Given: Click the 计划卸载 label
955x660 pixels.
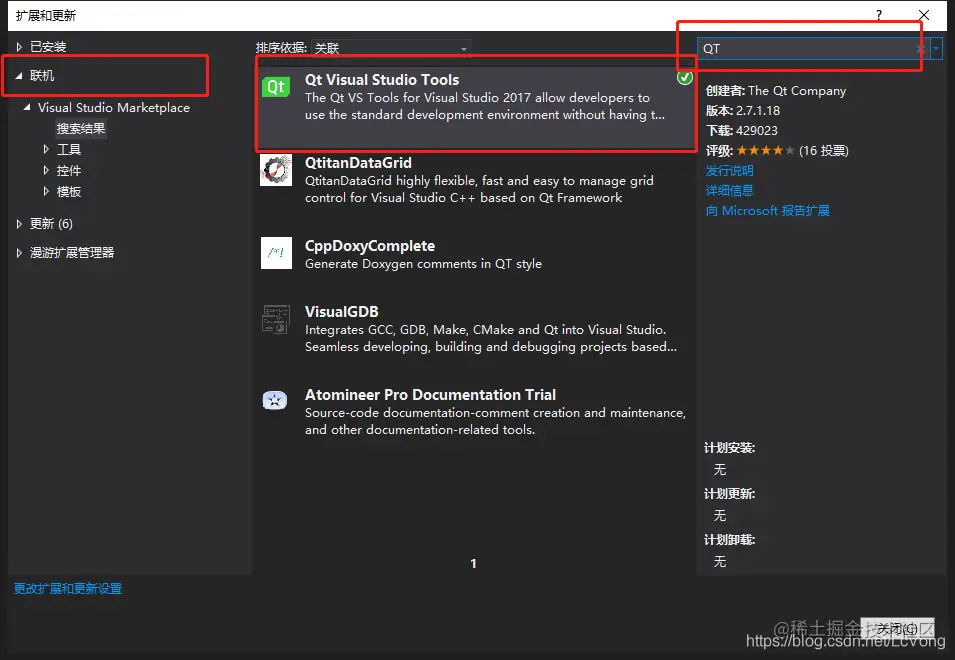Looking at the screenshot, I should [x=729, y=540].
